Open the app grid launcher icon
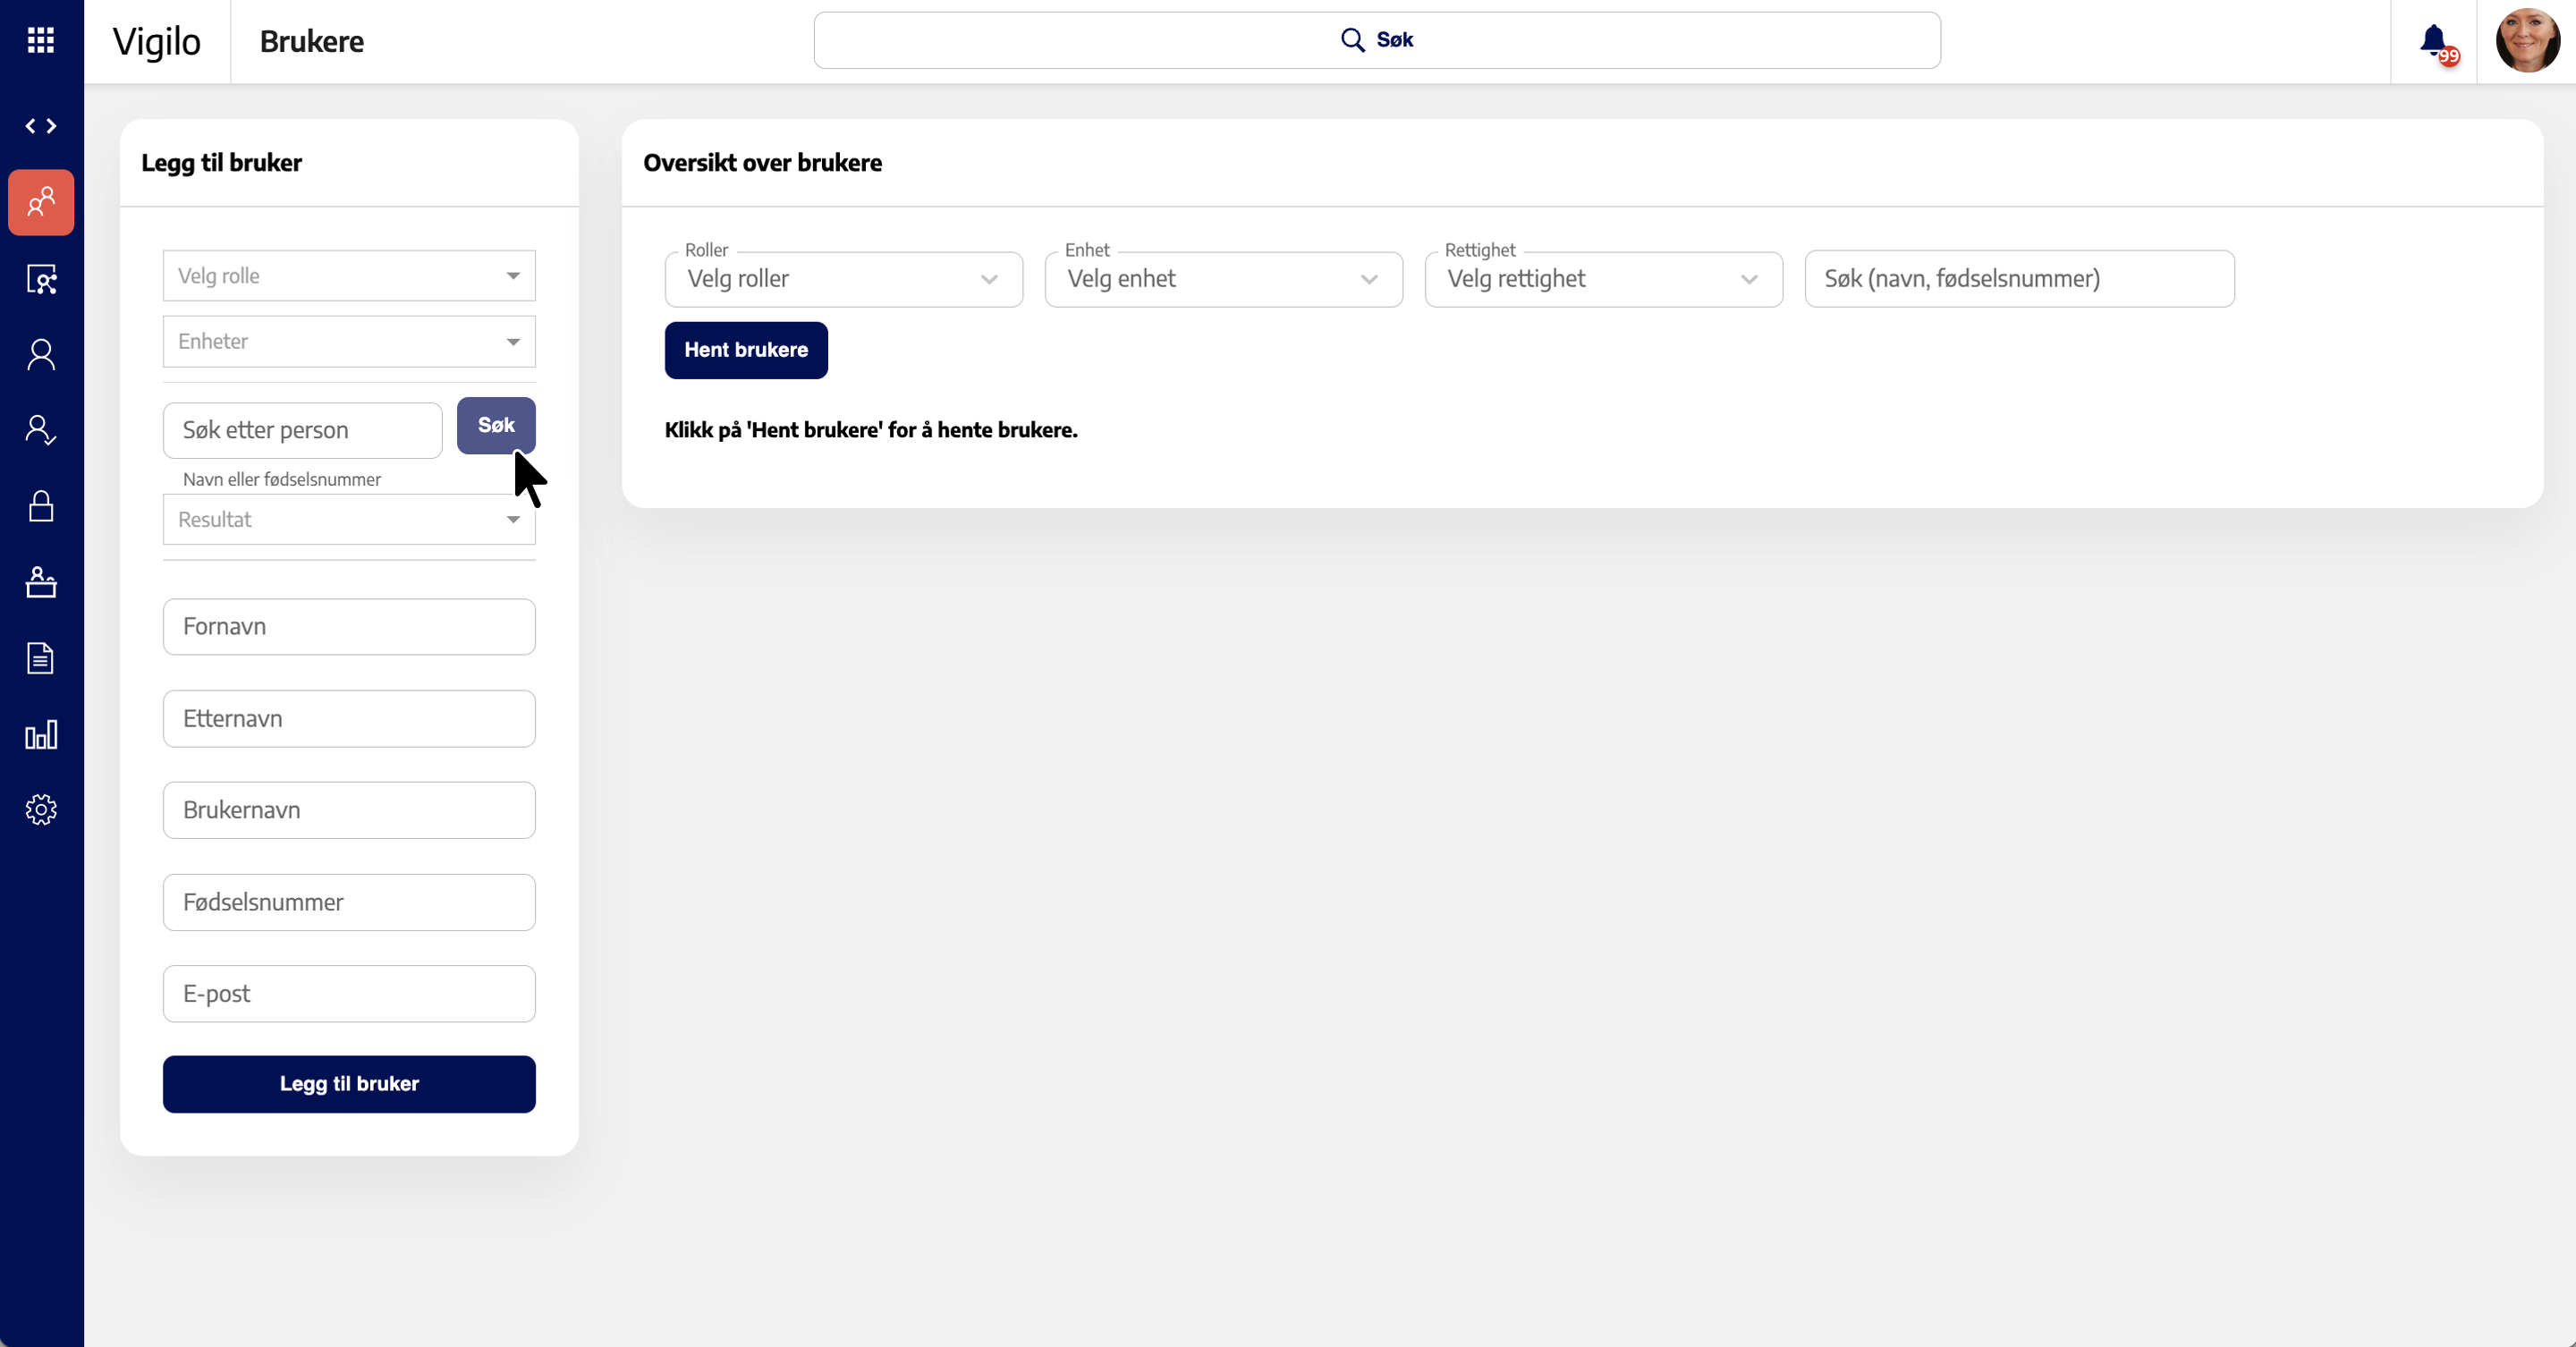 (41, 40)
